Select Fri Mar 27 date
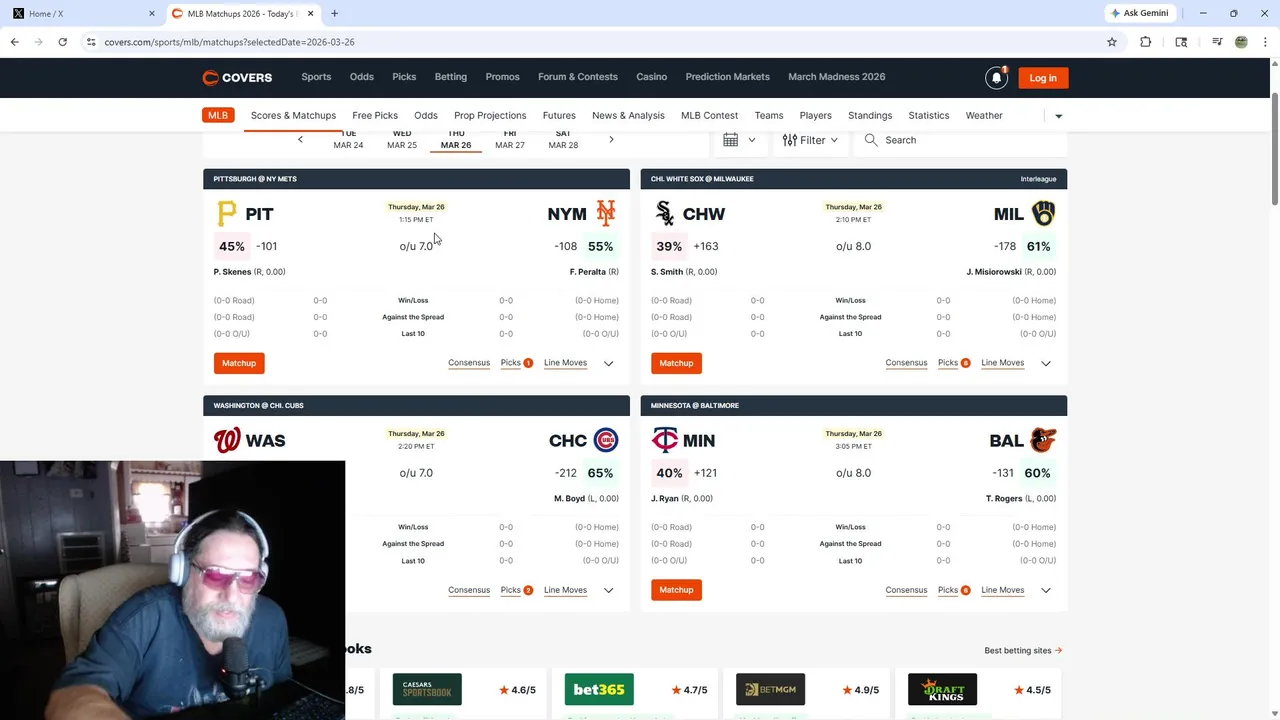Image resolution: width=1280 pixels, height=720 pixels. (510, 140)
